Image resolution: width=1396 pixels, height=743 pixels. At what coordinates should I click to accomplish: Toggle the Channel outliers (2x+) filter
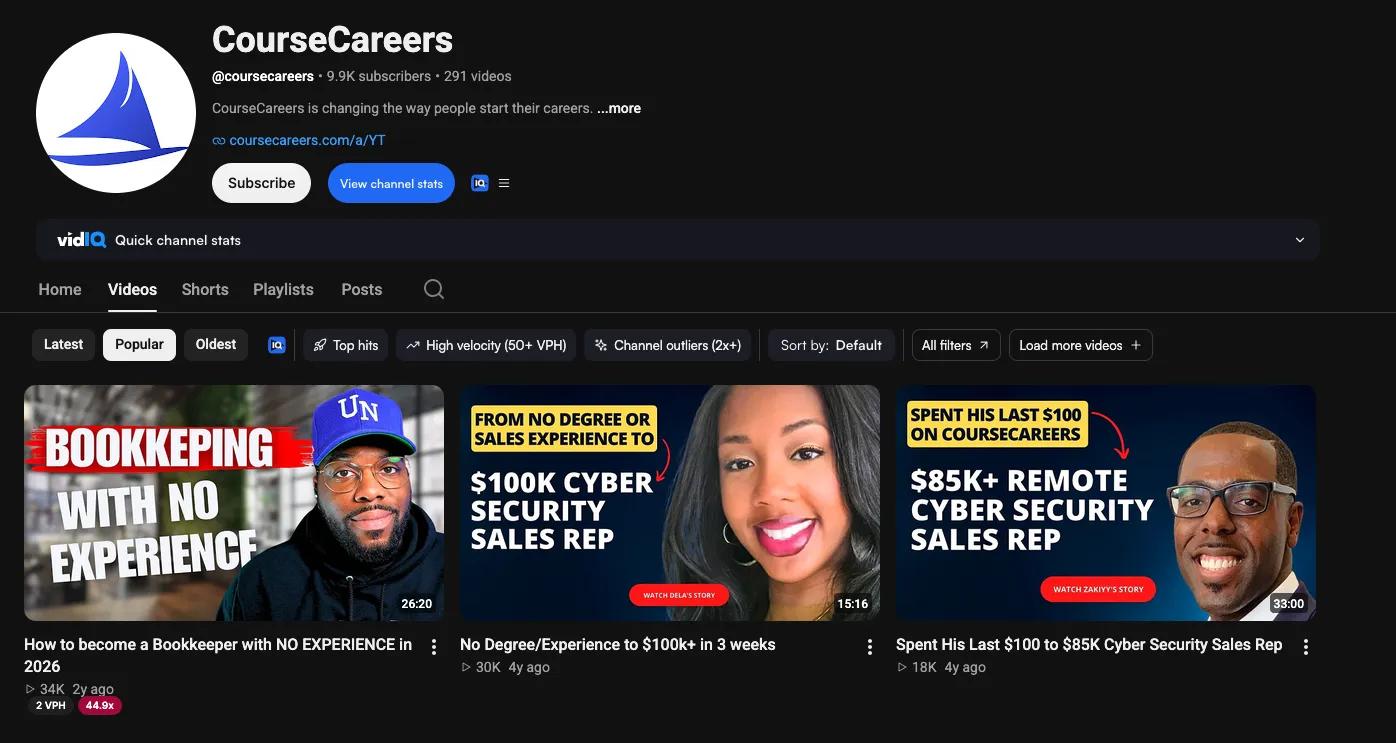point(667,345)
